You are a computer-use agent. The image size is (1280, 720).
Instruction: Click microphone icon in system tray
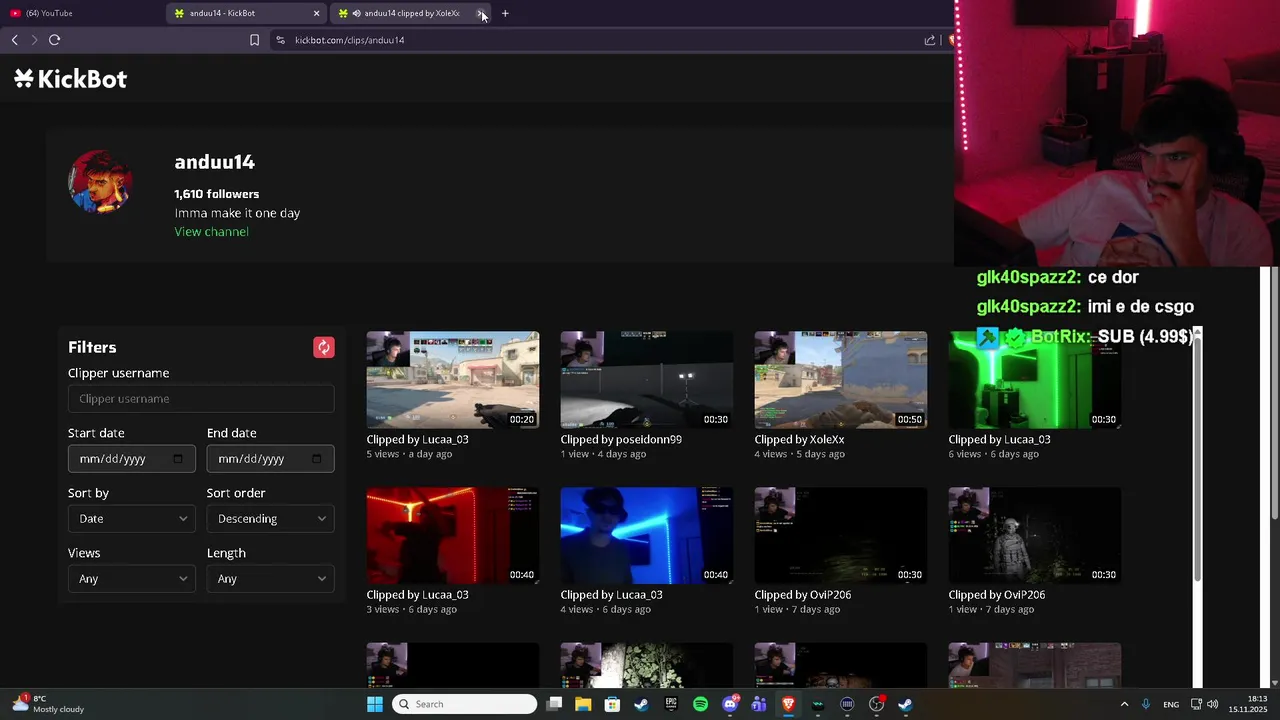point(1146,704)
